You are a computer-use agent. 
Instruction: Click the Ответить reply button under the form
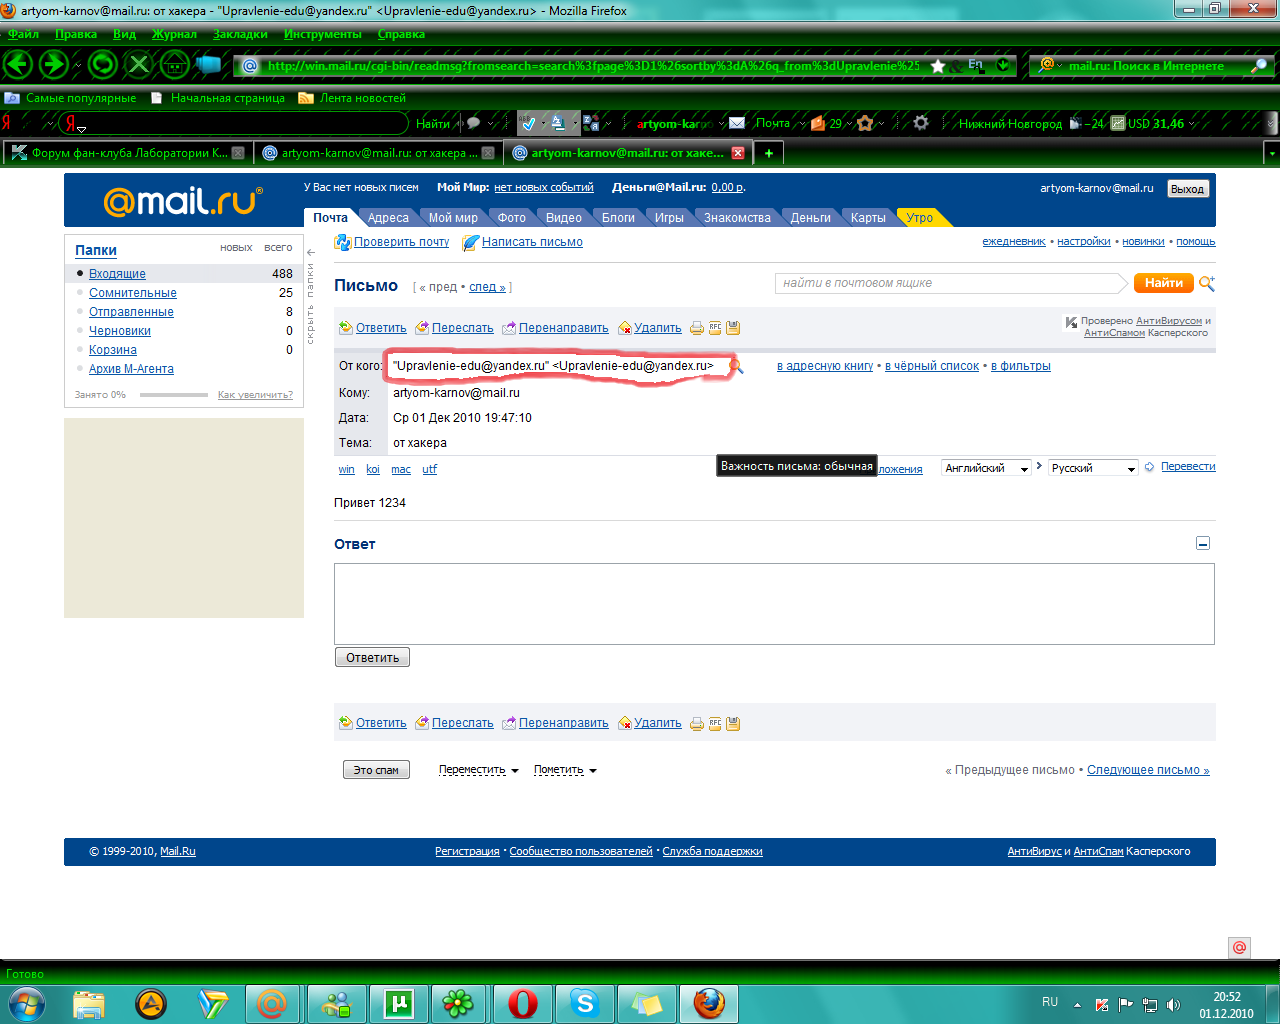[372, 657]
